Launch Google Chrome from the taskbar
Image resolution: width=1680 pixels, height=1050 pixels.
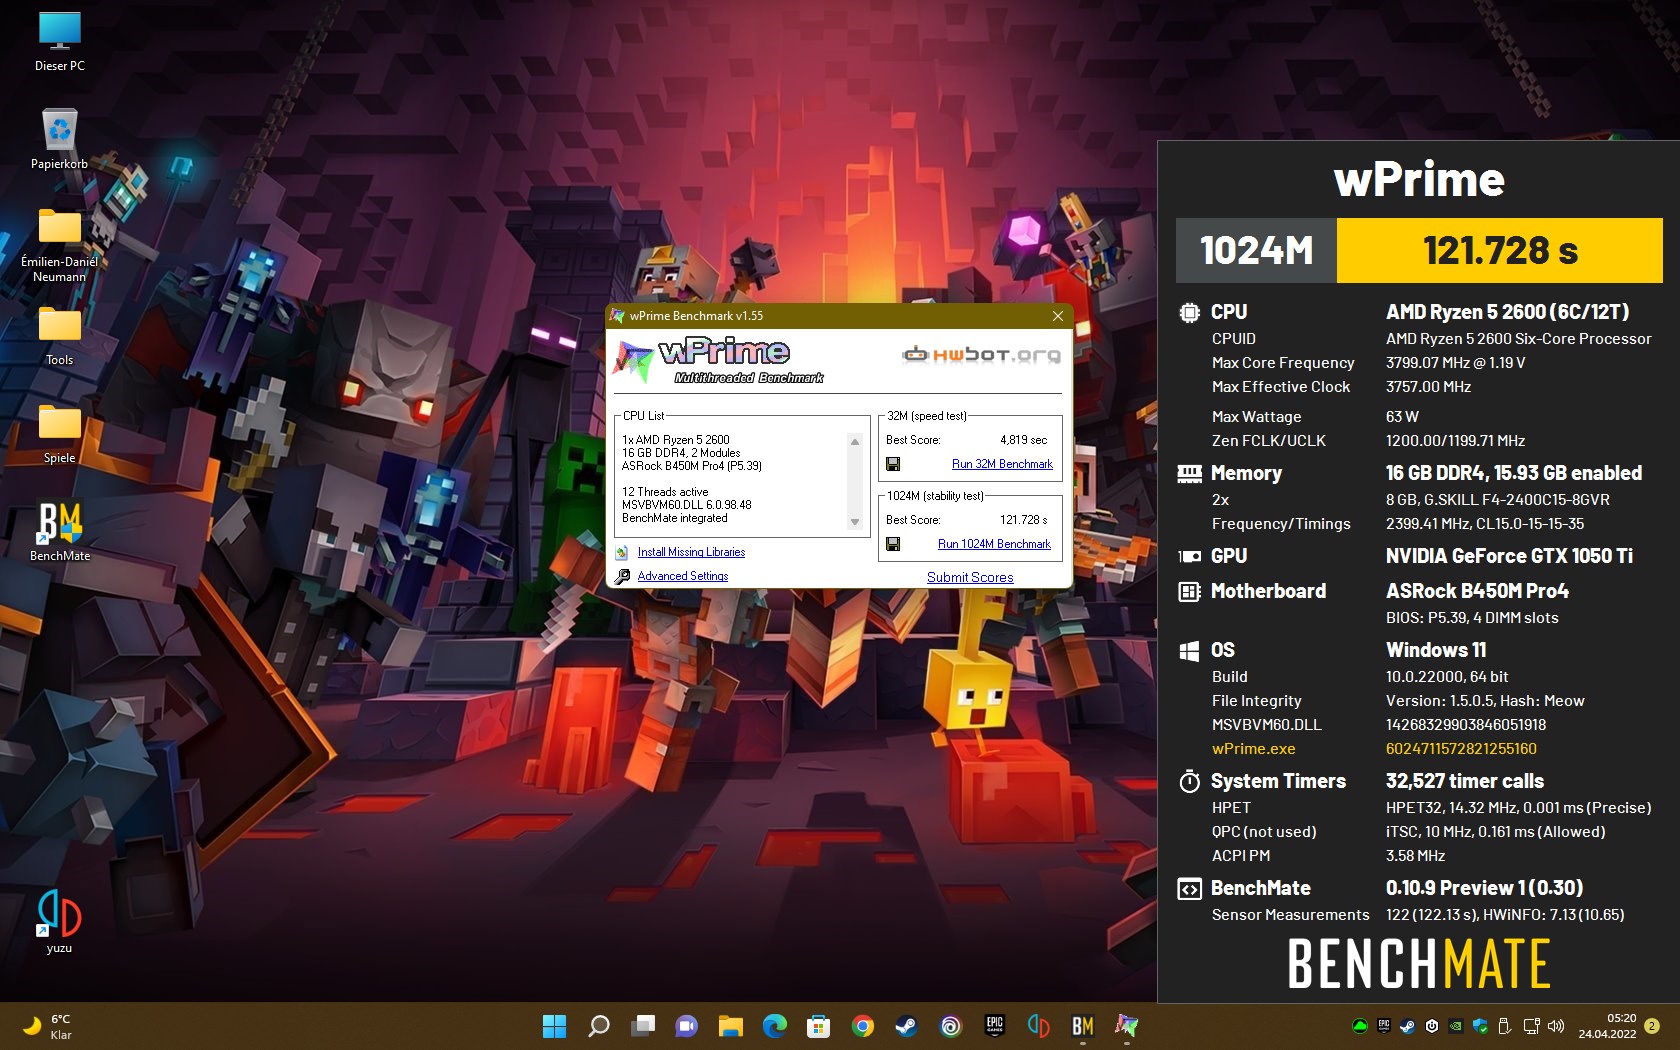click(x=863, y=1026)
